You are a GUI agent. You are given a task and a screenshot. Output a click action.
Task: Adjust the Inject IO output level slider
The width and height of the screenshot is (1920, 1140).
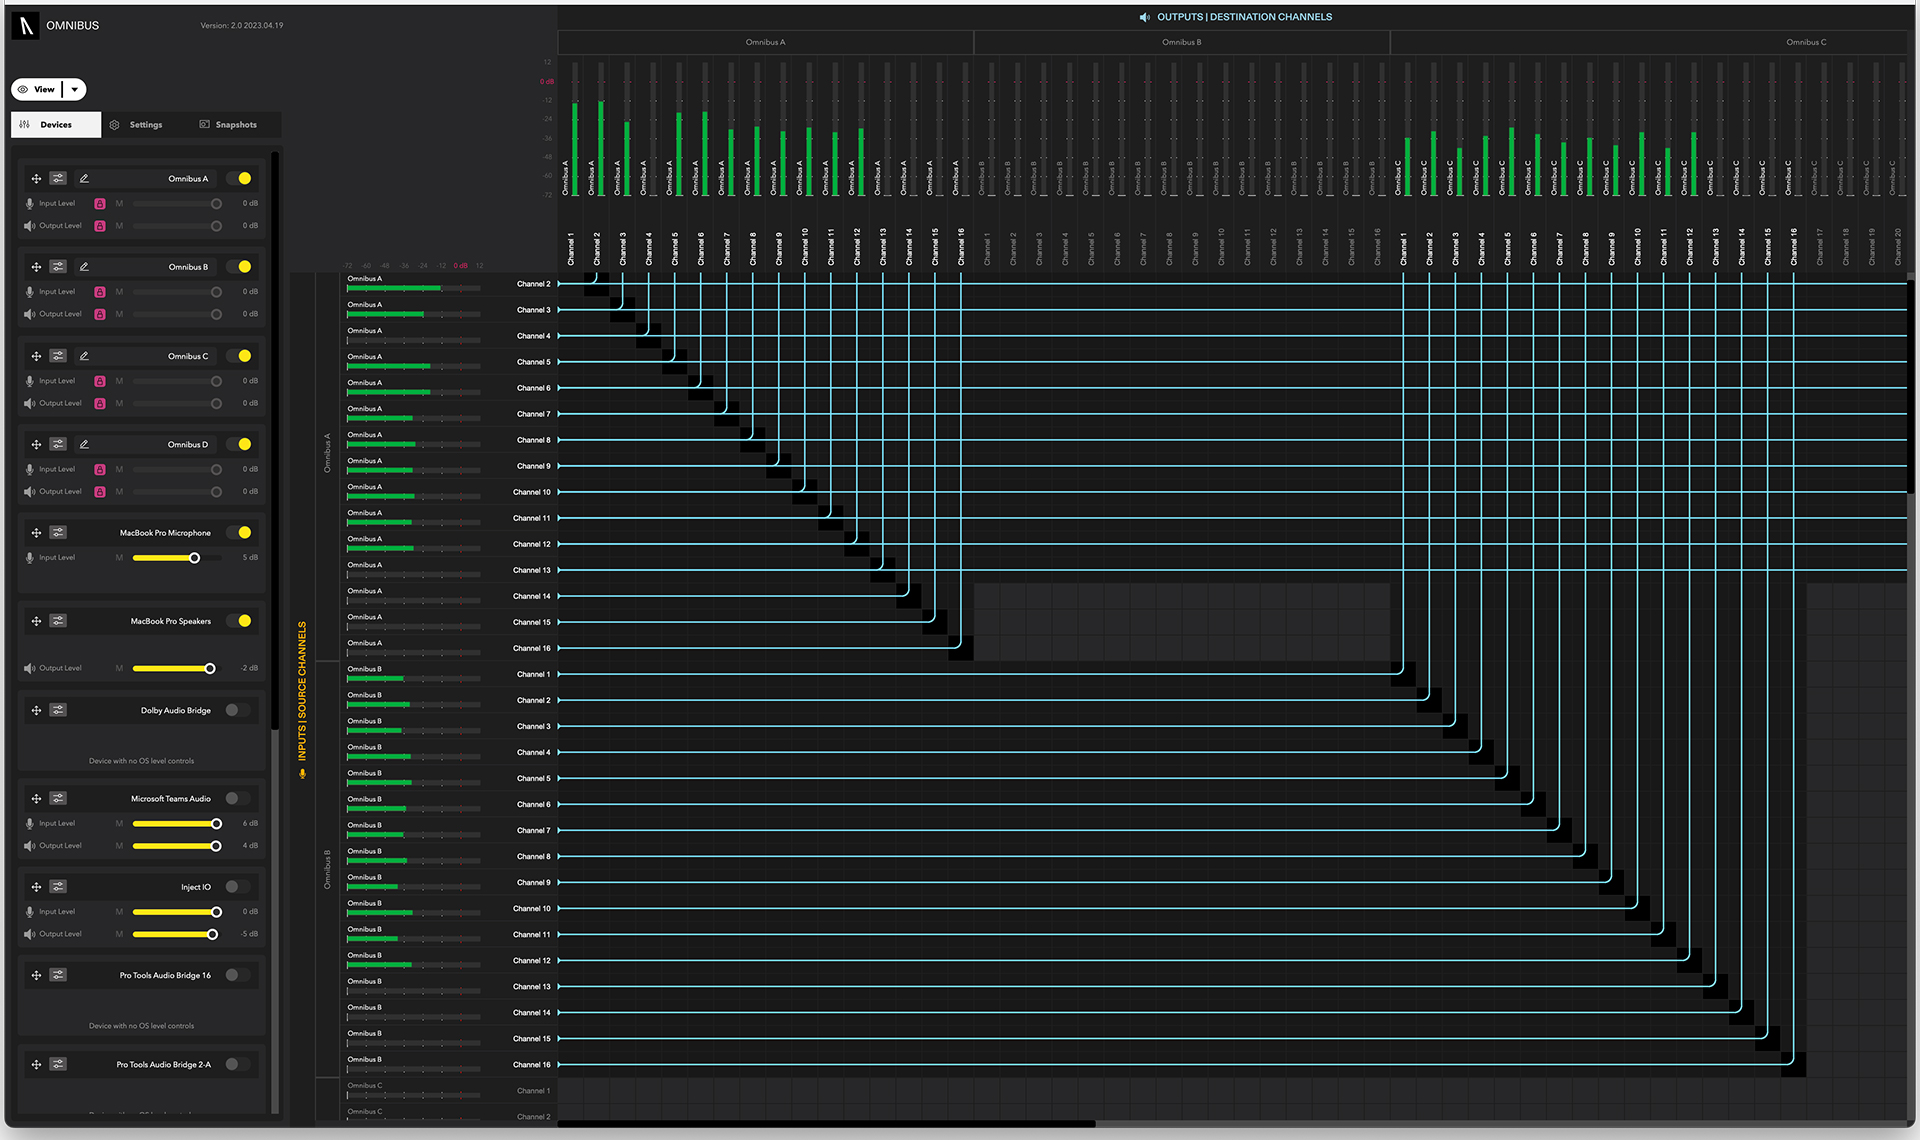point(177,934)
